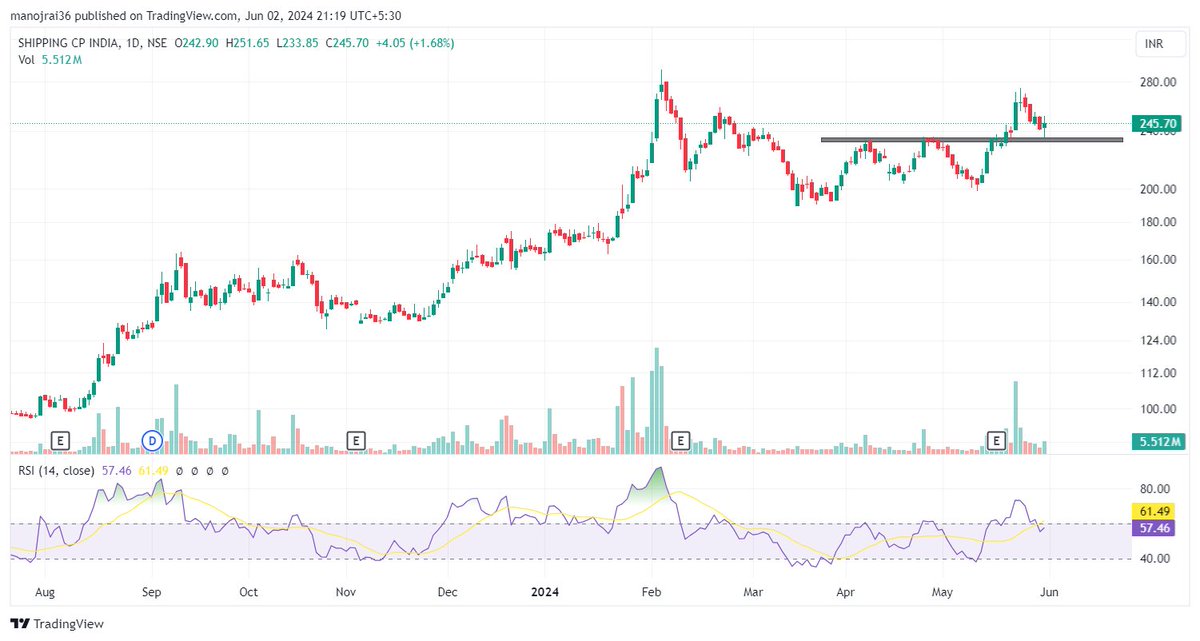Click the open value O242.90
1200x641 pixels.
(x=199, y=44)
